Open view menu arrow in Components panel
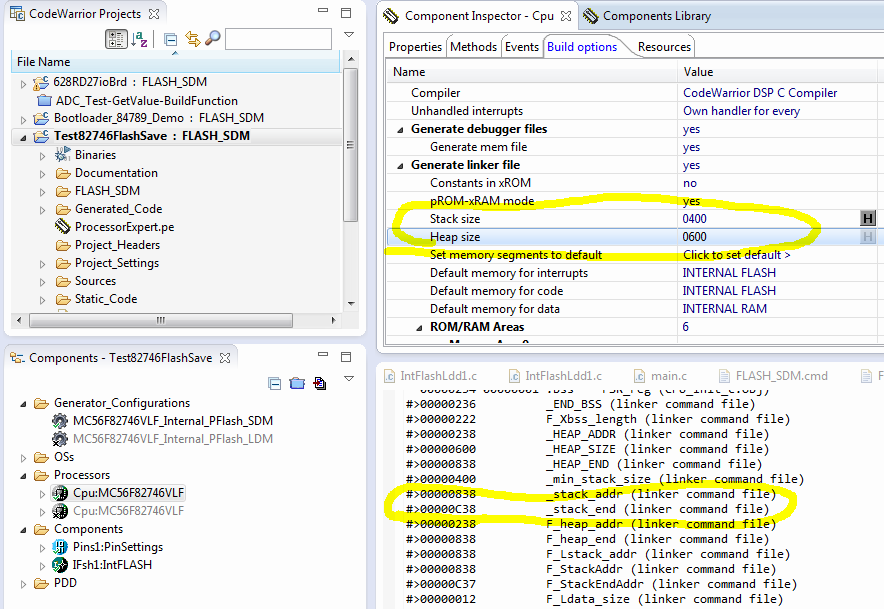884x609 pixels. point(349,378)
